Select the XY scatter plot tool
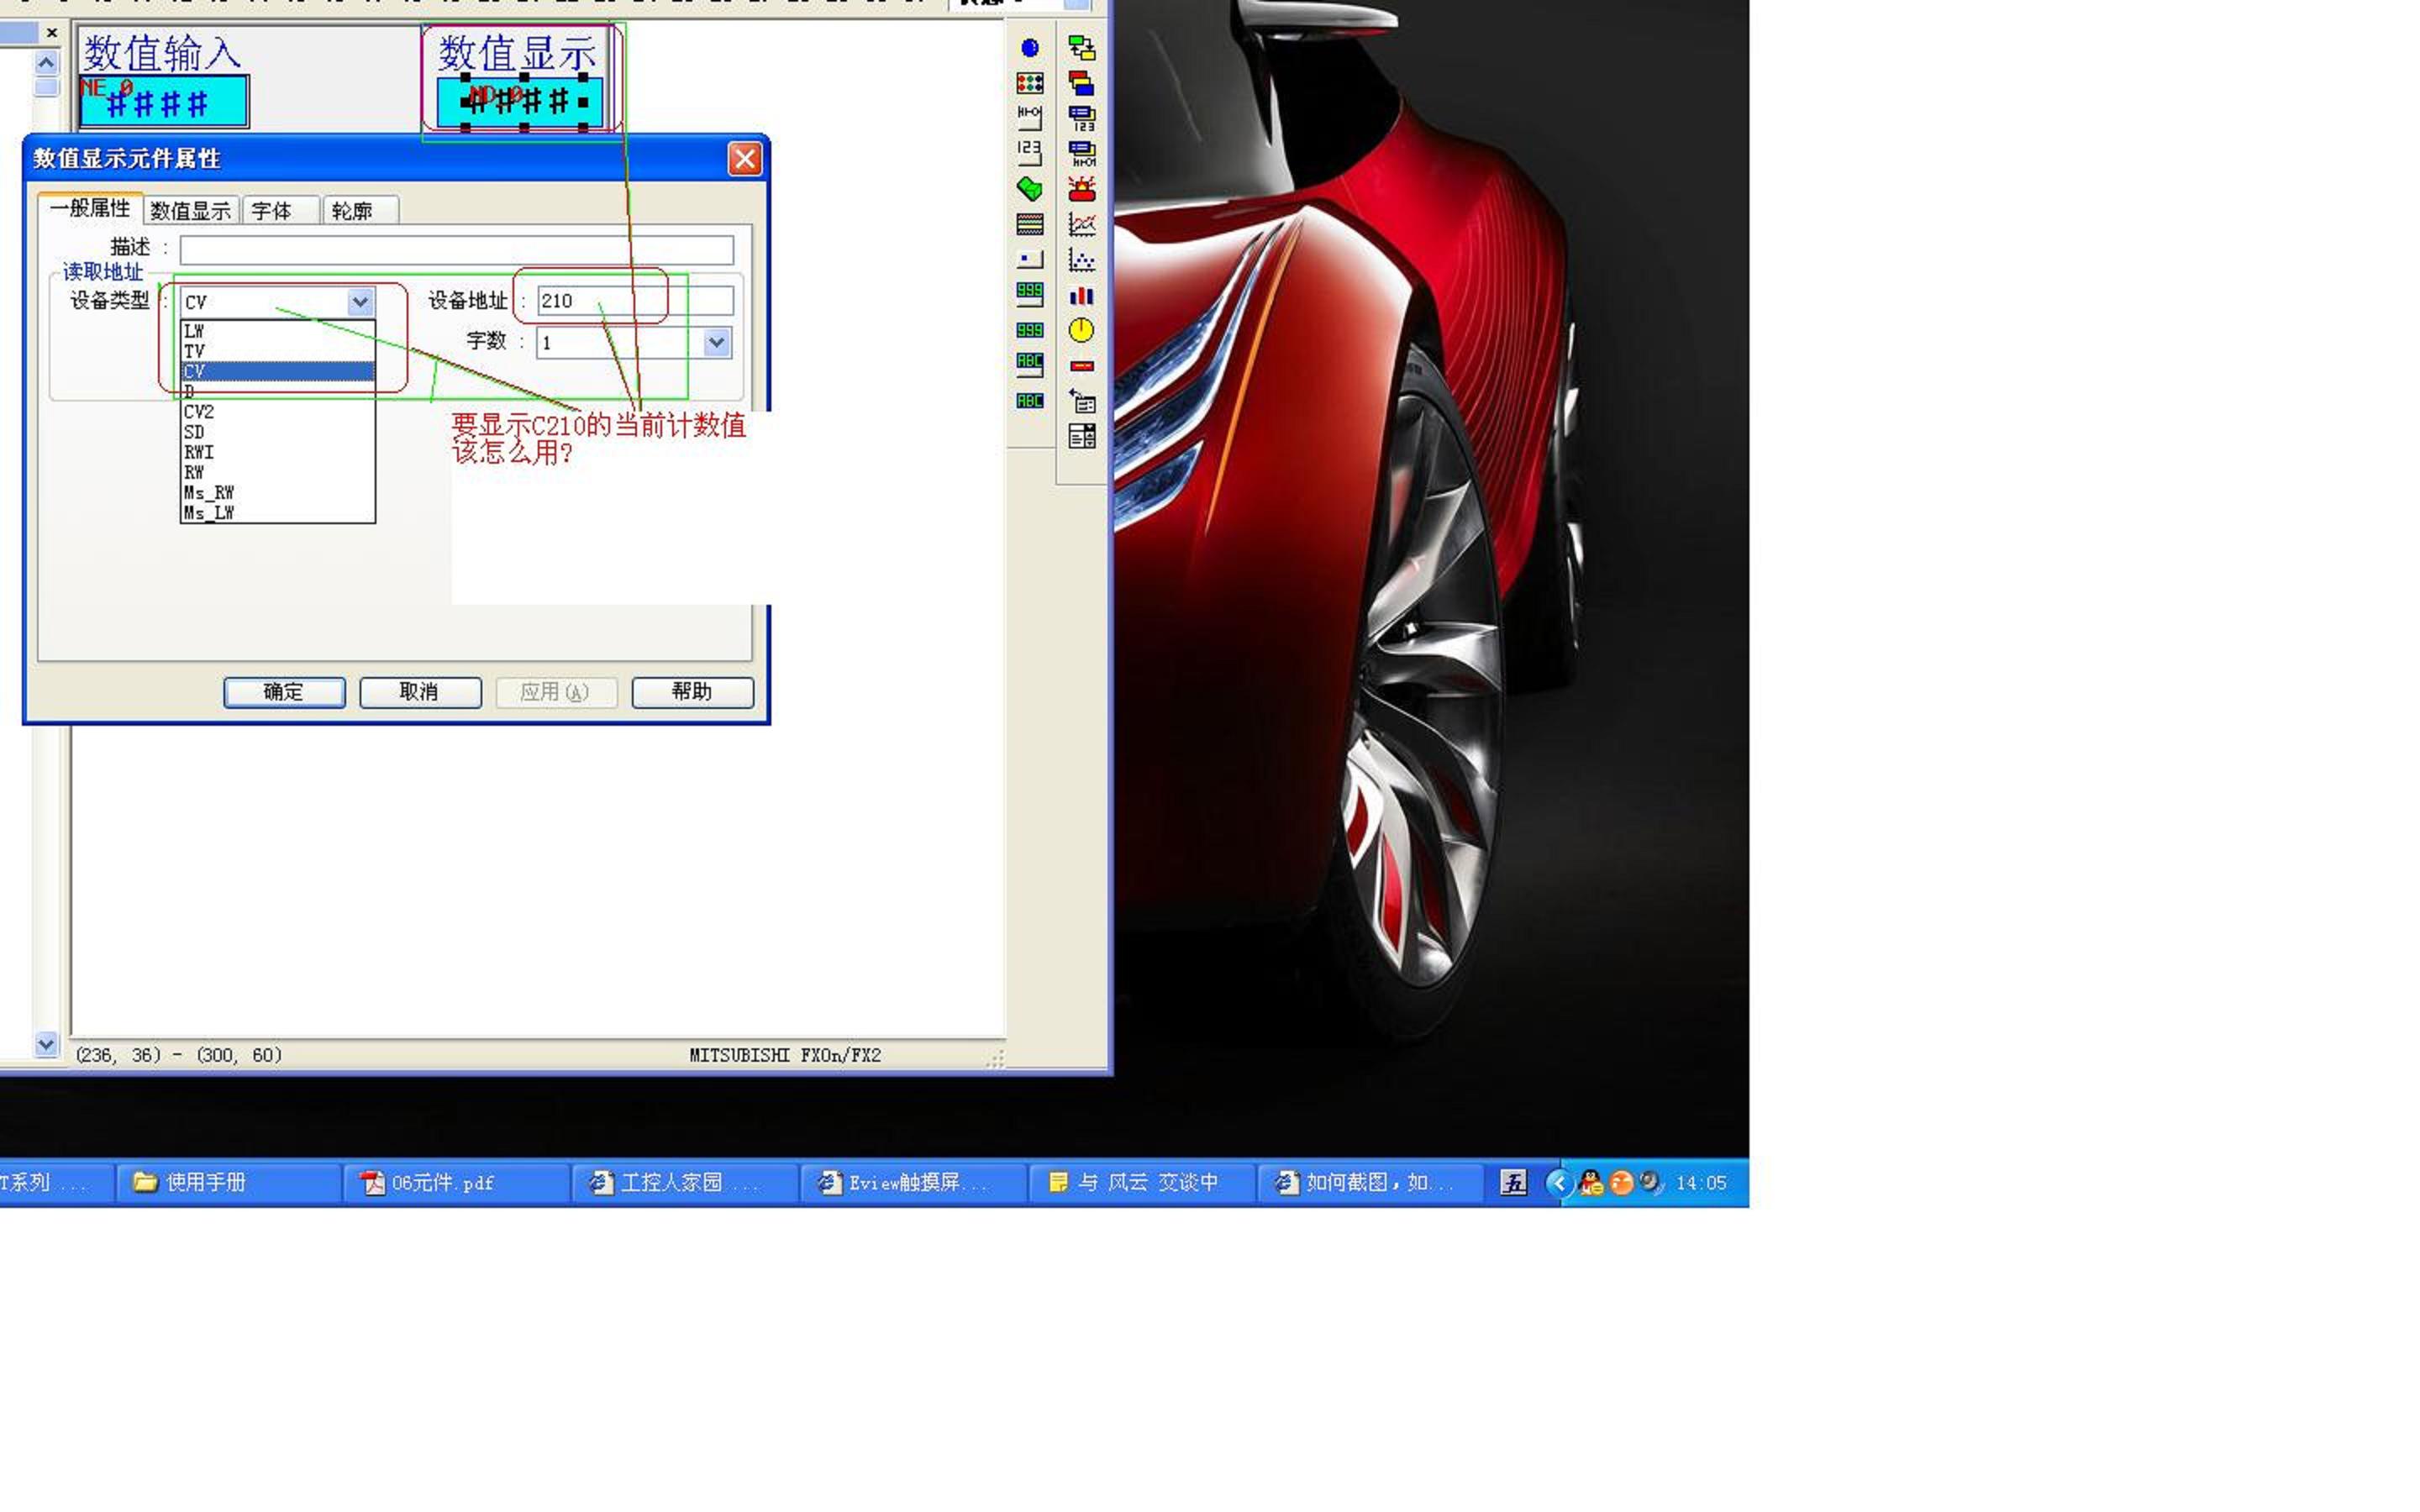This screenshot has width=2420, height=1512. click(x=1081, y=261)
